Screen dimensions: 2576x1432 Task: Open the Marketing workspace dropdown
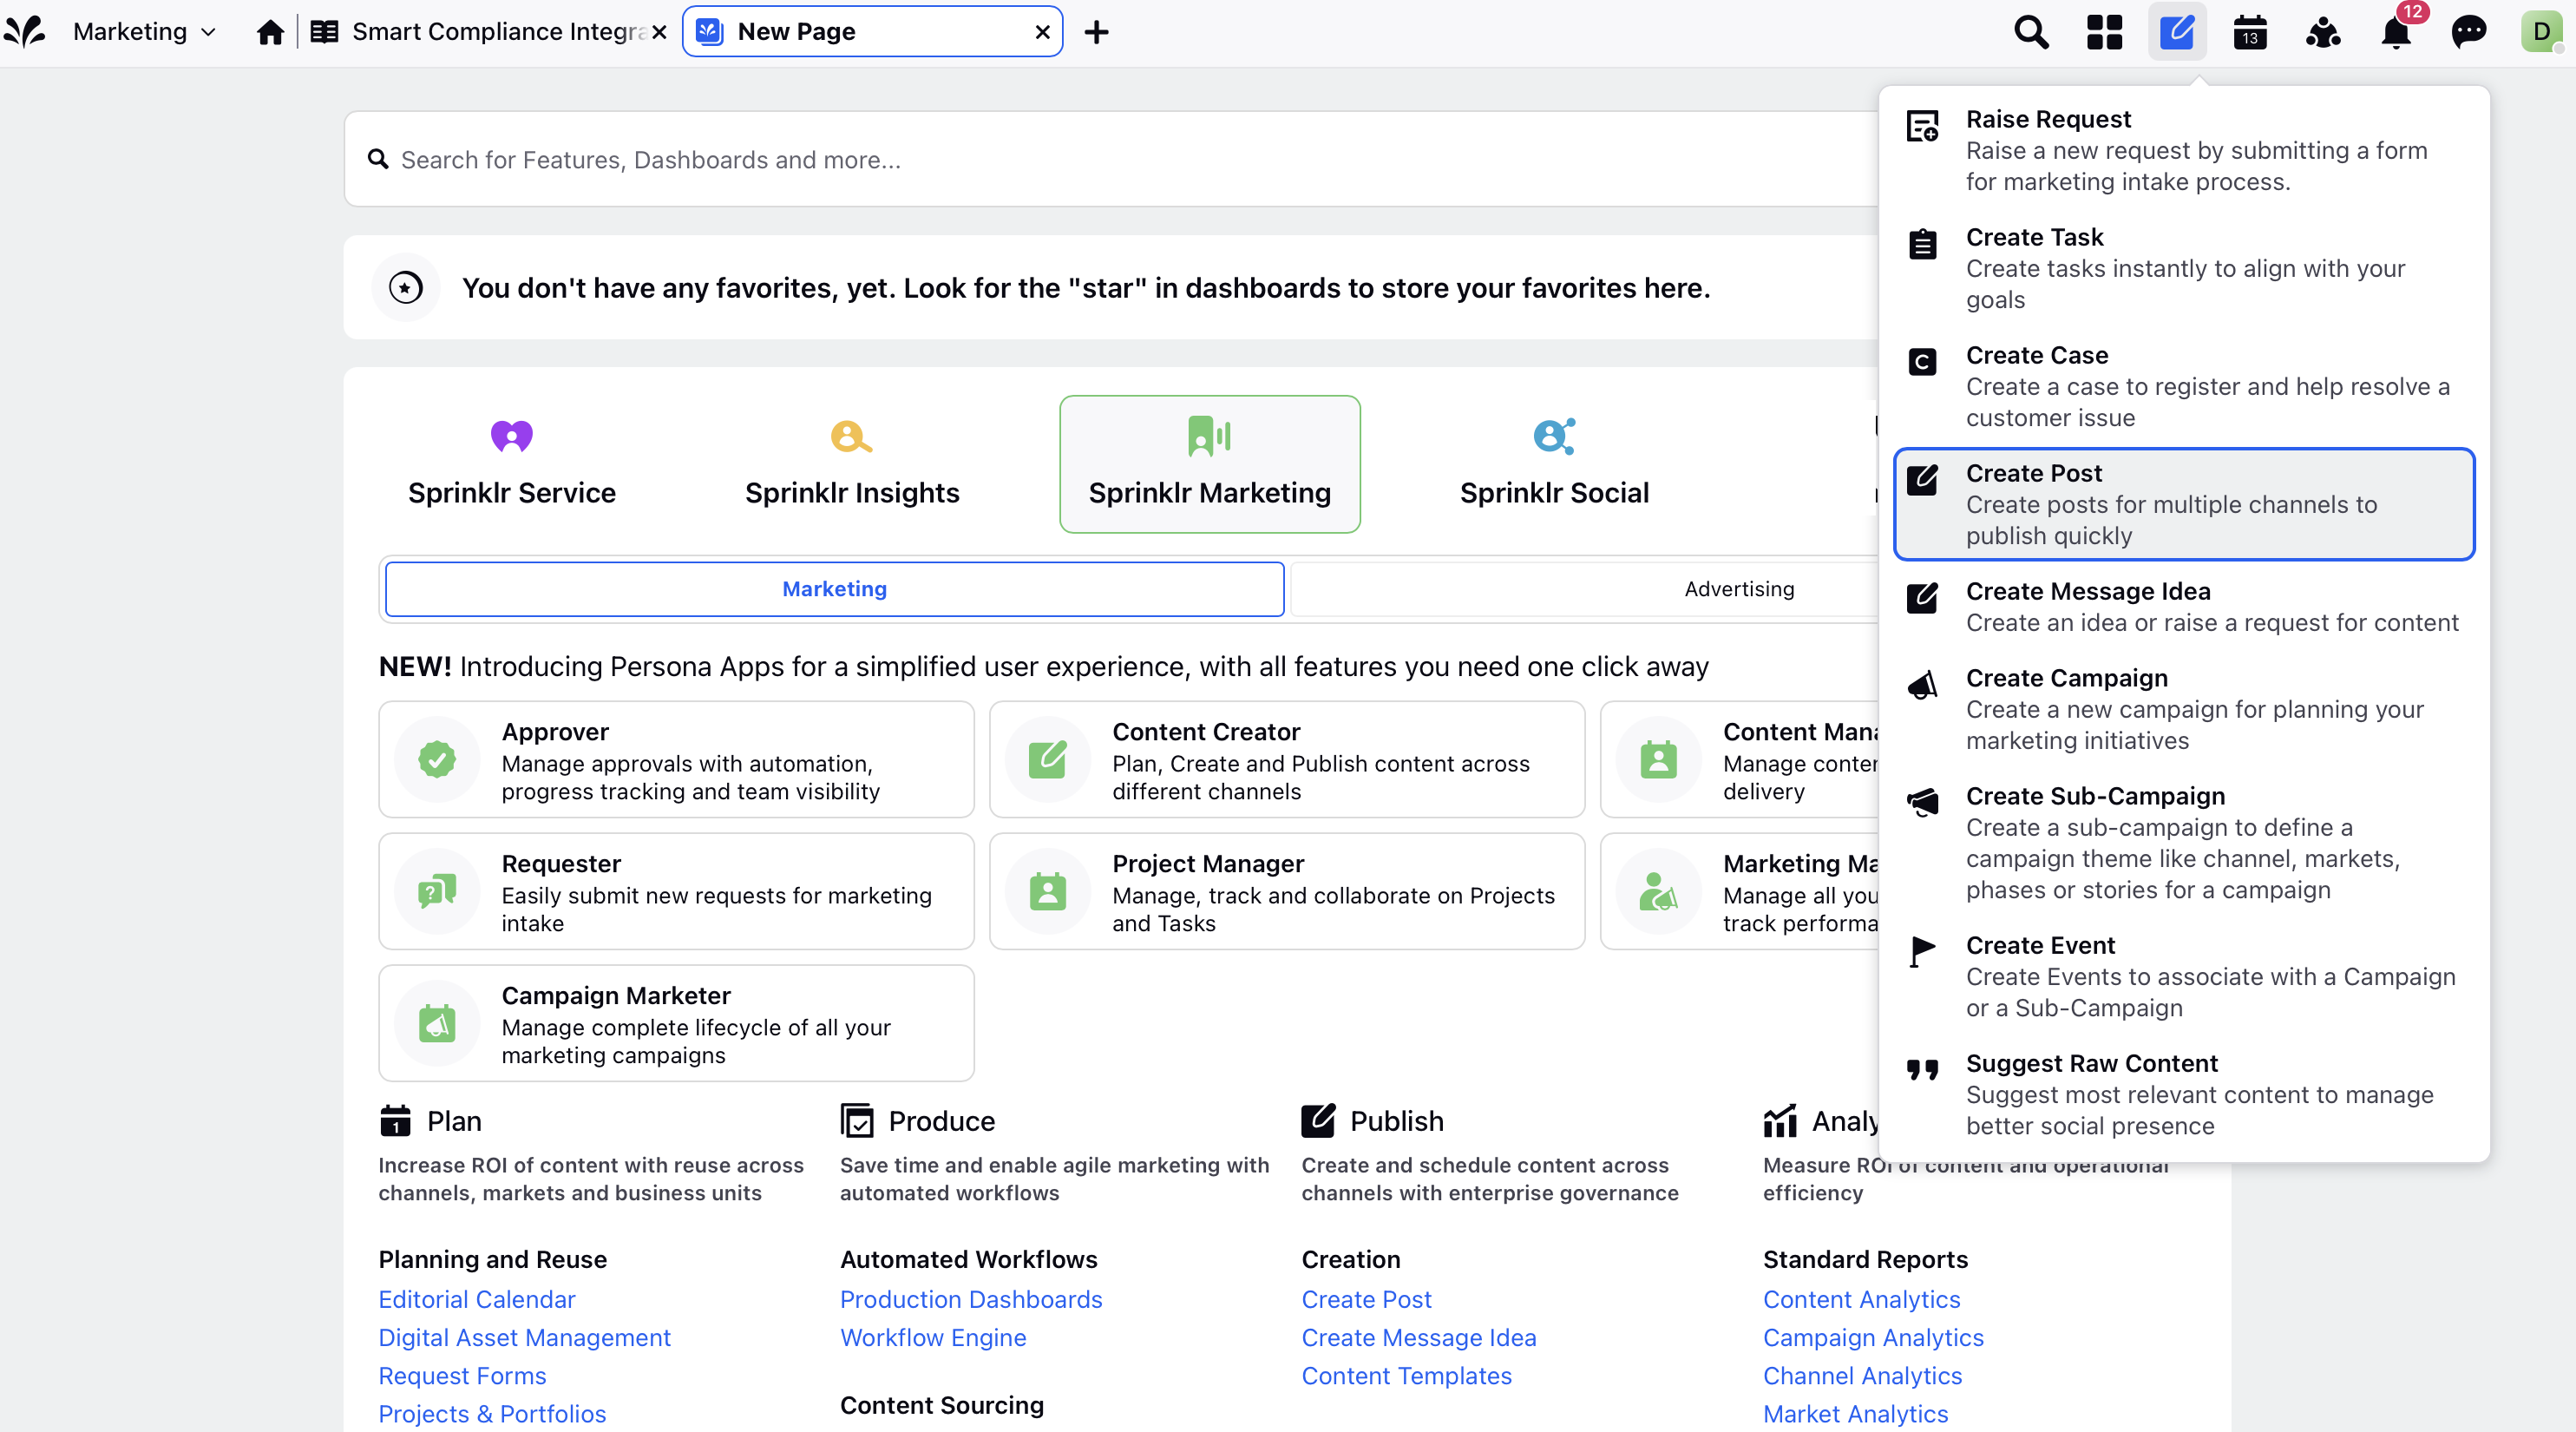145,31
